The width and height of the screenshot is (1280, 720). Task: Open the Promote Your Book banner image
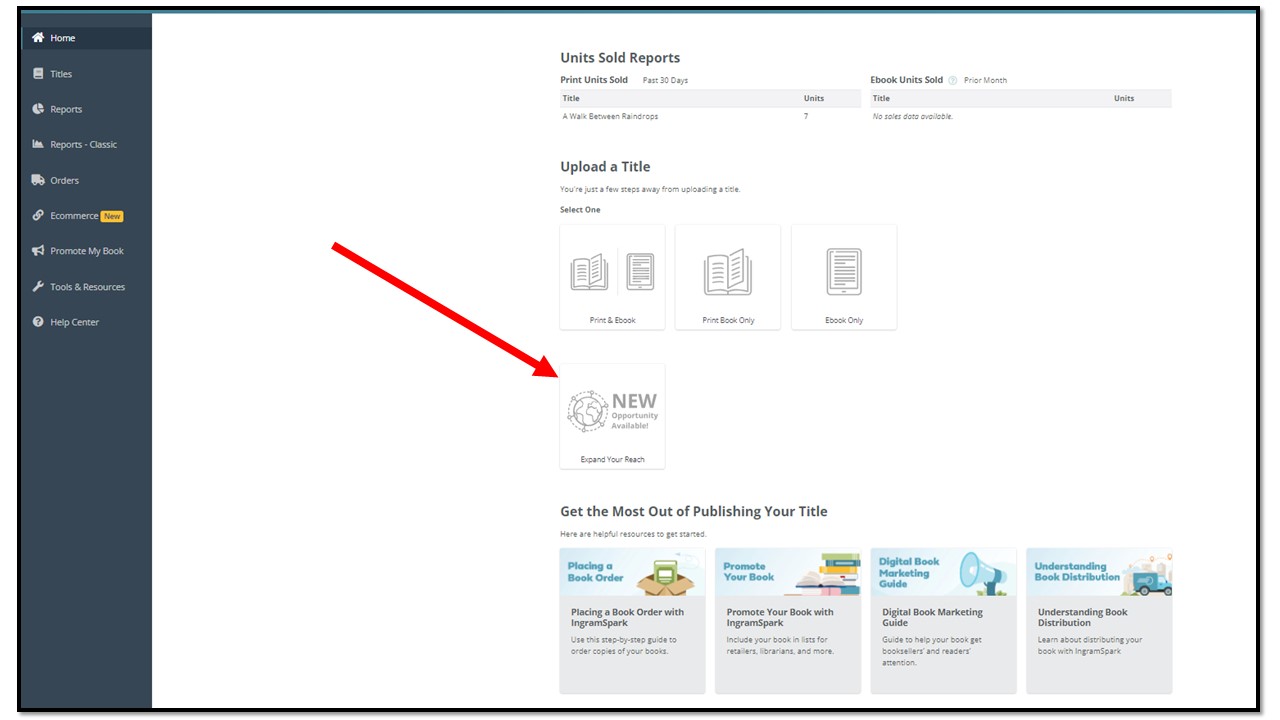coord(788,572)
